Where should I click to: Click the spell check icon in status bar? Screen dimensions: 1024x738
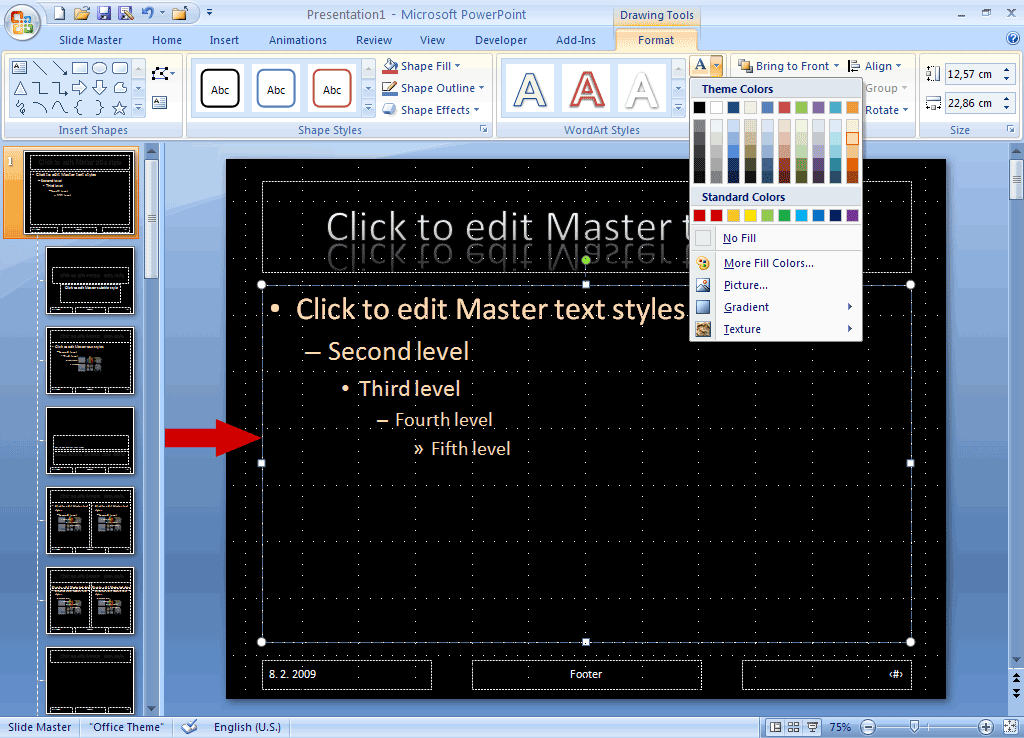[x=189, y=727]
